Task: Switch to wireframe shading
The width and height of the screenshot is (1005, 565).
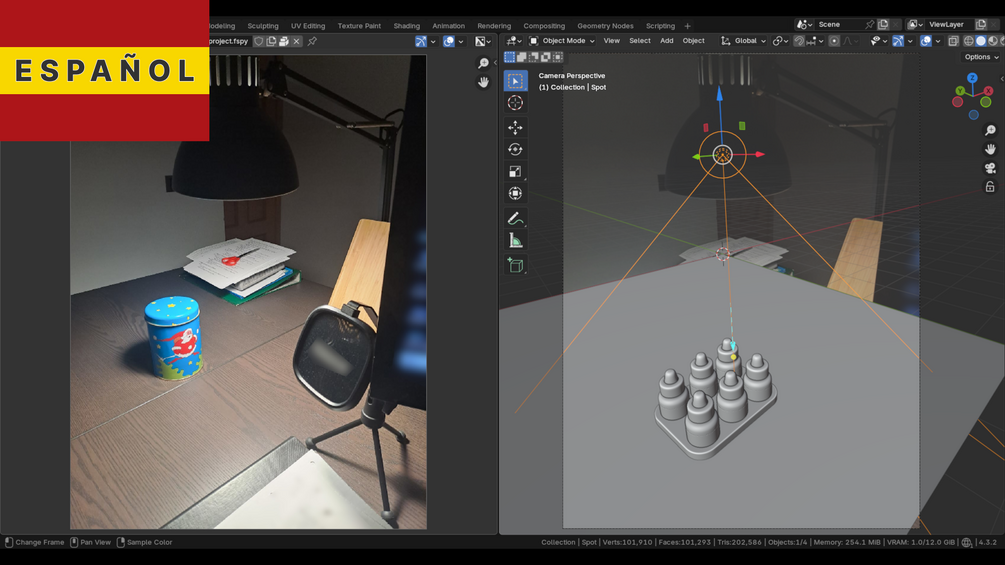Action: [968, 41]
